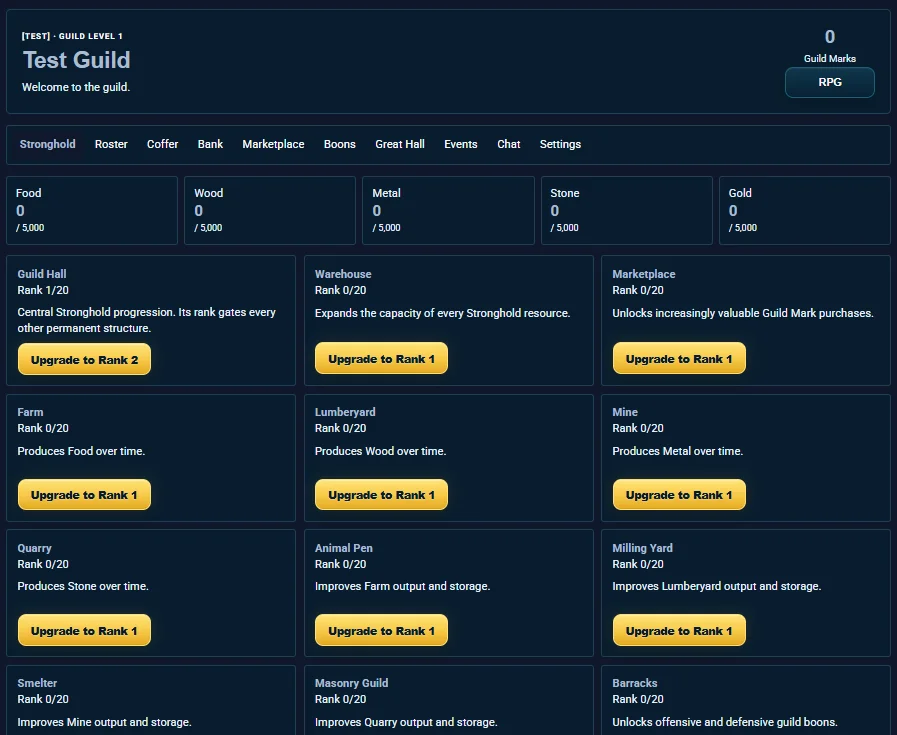Image resolution: width=897 pixels, height=735 pixels.
Task: Click the "Warehouse" card title
Action: pos(343,274)
